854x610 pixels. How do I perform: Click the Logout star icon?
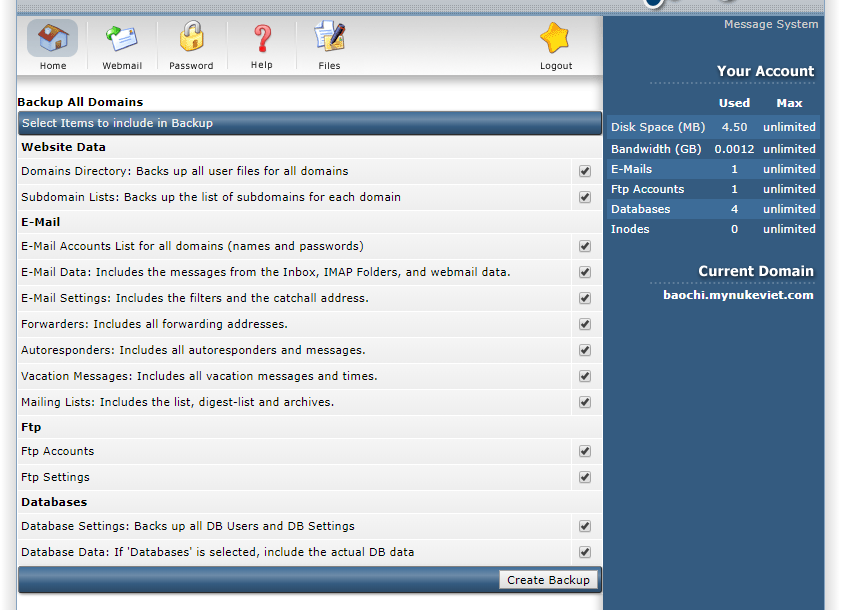tap(556, 39)
